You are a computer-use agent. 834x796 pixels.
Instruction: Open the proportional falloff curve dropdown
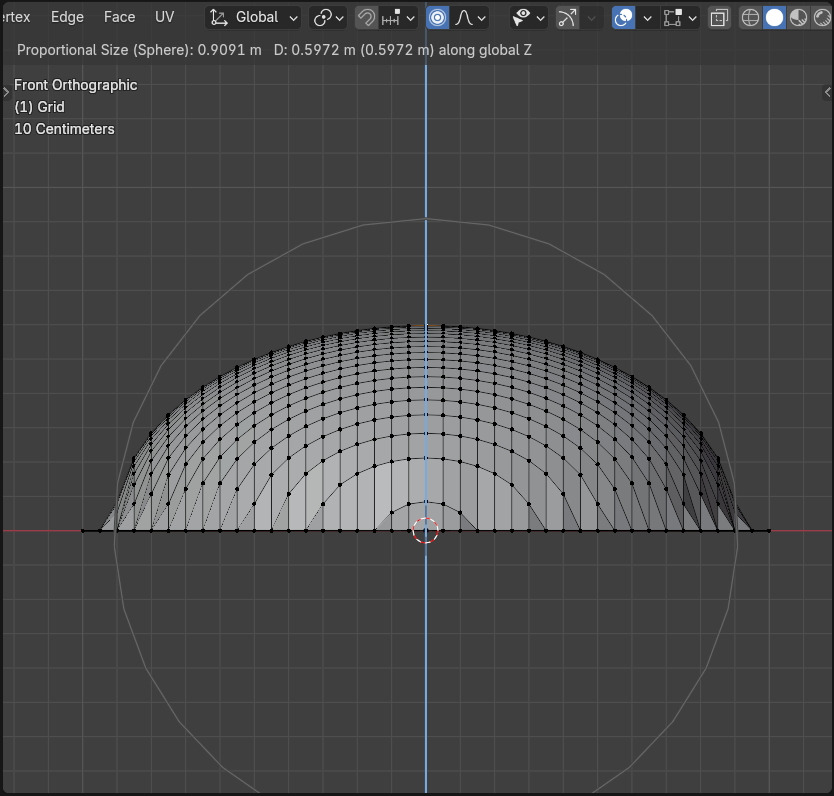[470, 17]
